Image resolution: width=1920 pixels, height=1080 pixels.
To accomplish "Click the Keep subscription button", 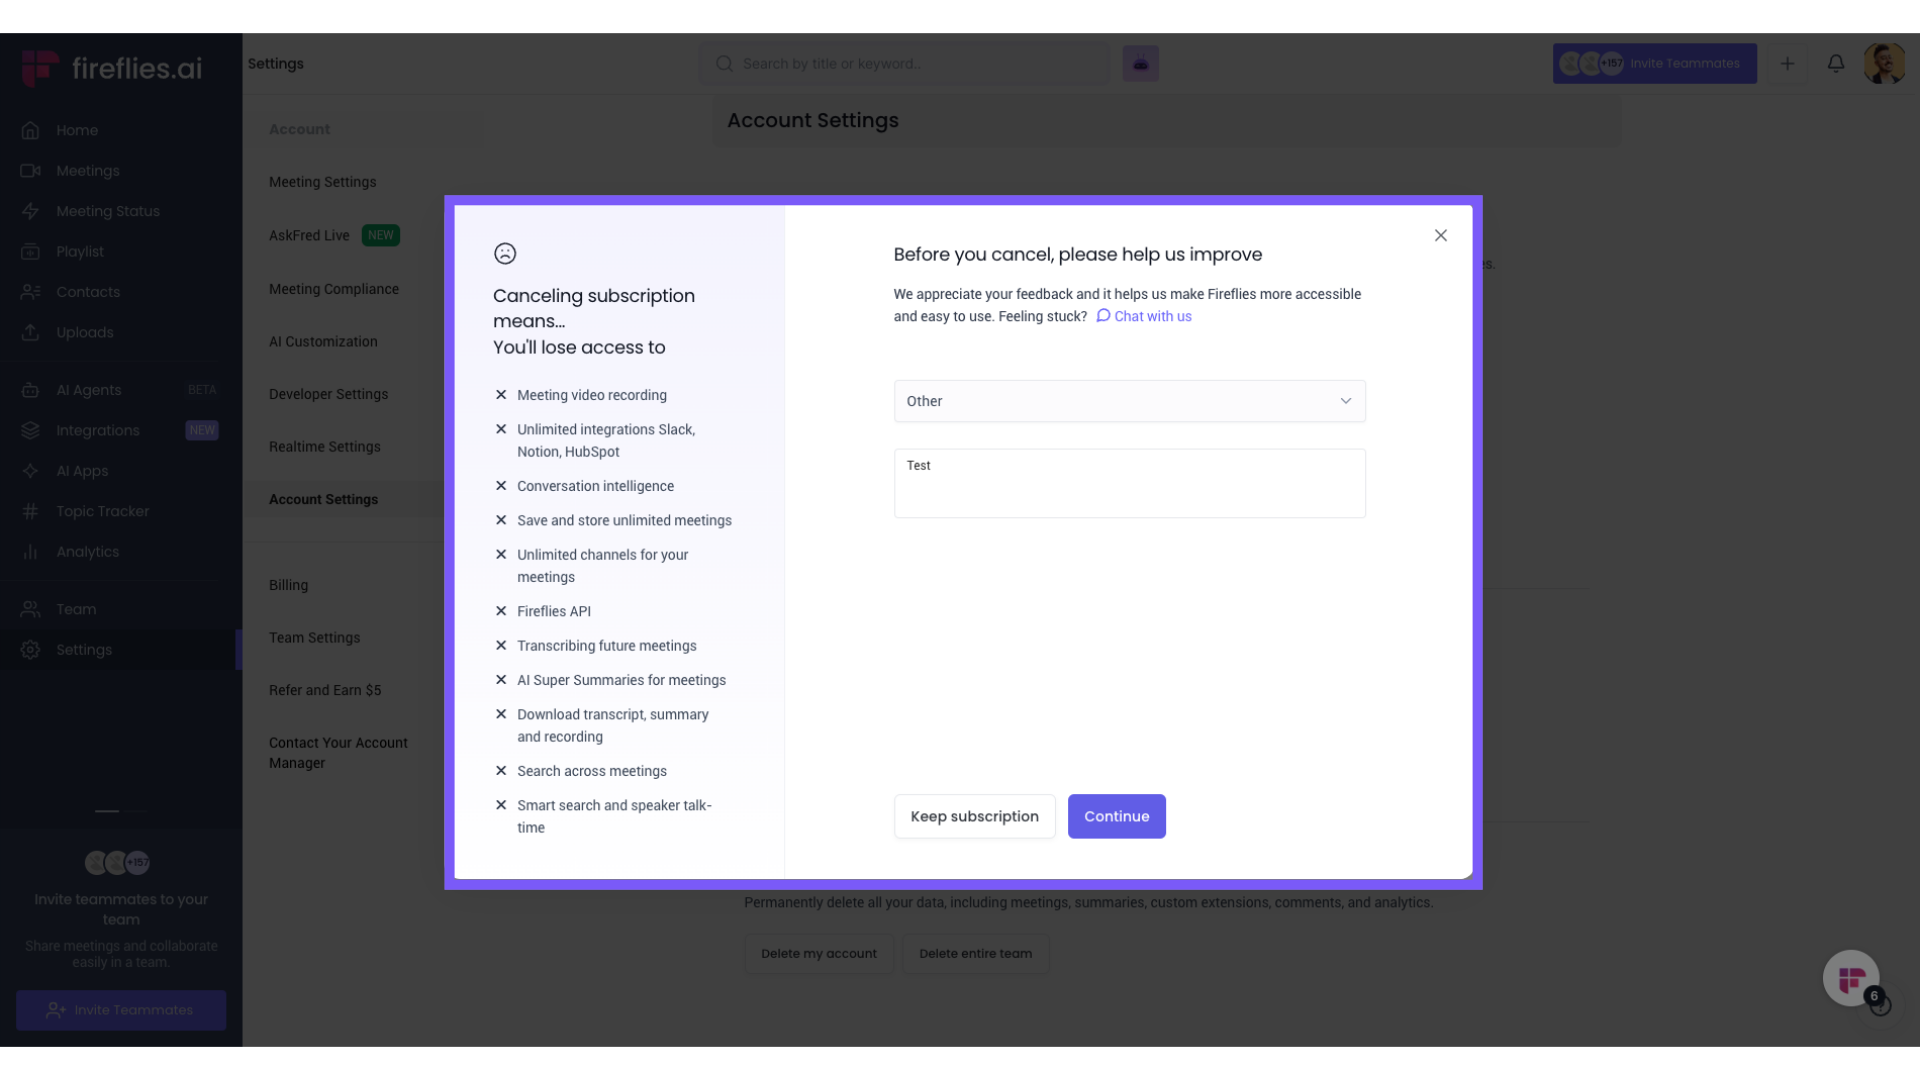I will 974,816.
